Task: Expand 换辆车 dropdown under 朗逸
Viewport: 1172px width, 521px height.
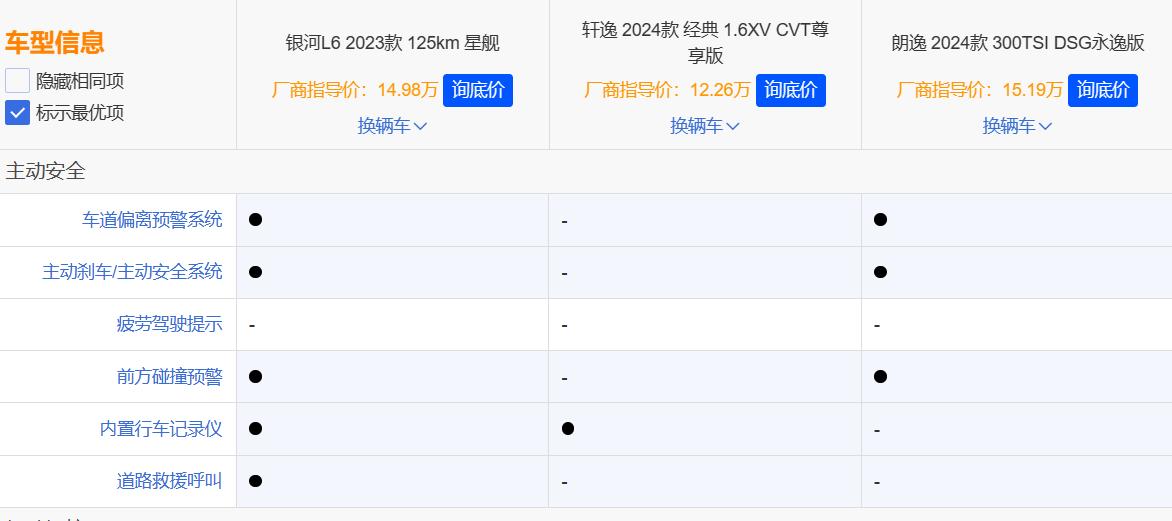Action: click(1017, 126)
